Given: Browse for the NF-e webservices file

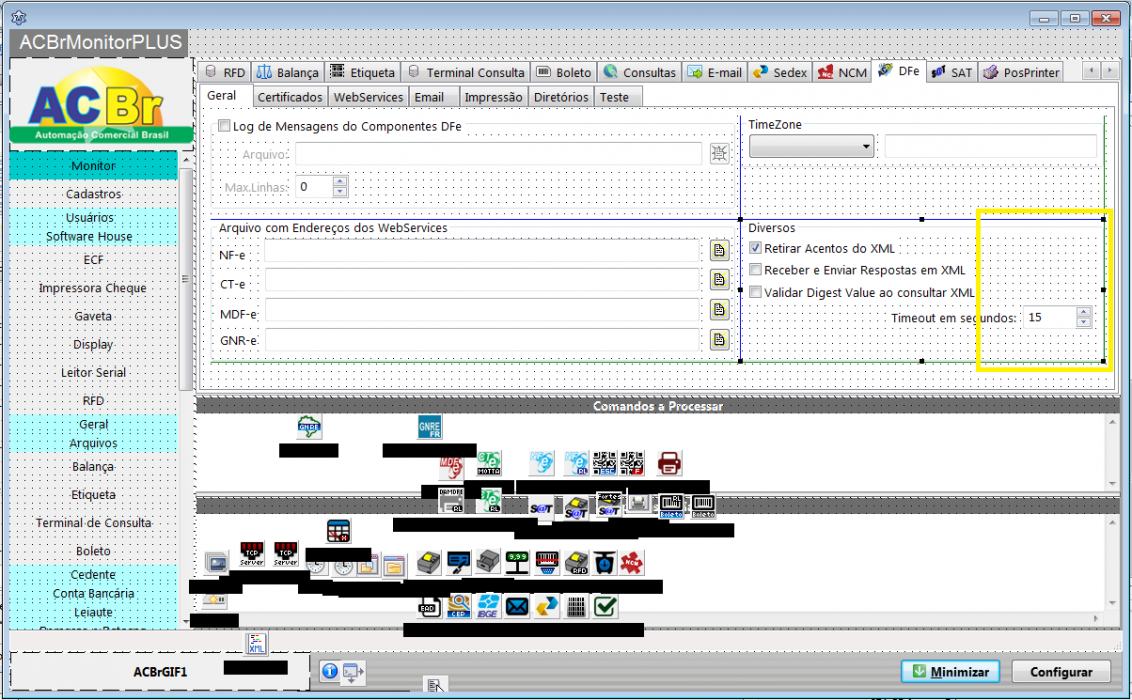Looking at the screenshot, I should (x=719, y=250).
